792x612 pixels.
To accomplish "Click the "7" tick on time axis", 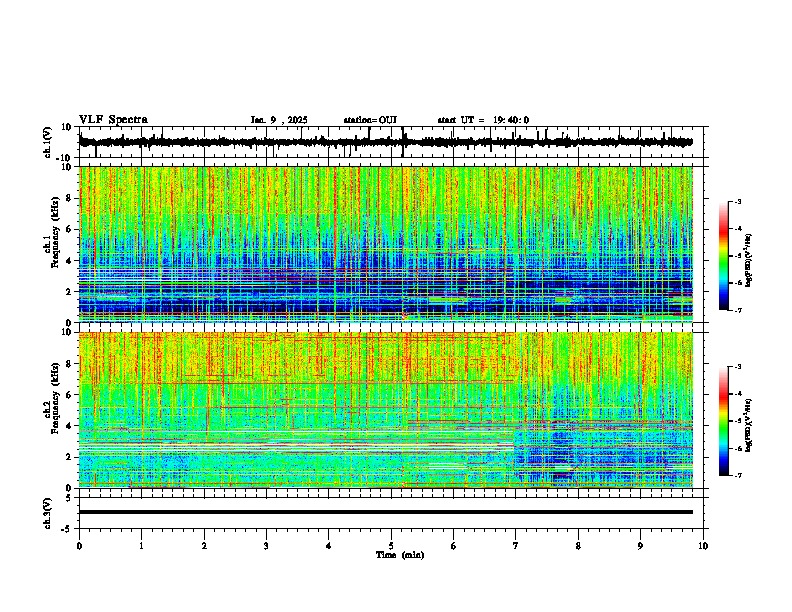I will [516, 546].
